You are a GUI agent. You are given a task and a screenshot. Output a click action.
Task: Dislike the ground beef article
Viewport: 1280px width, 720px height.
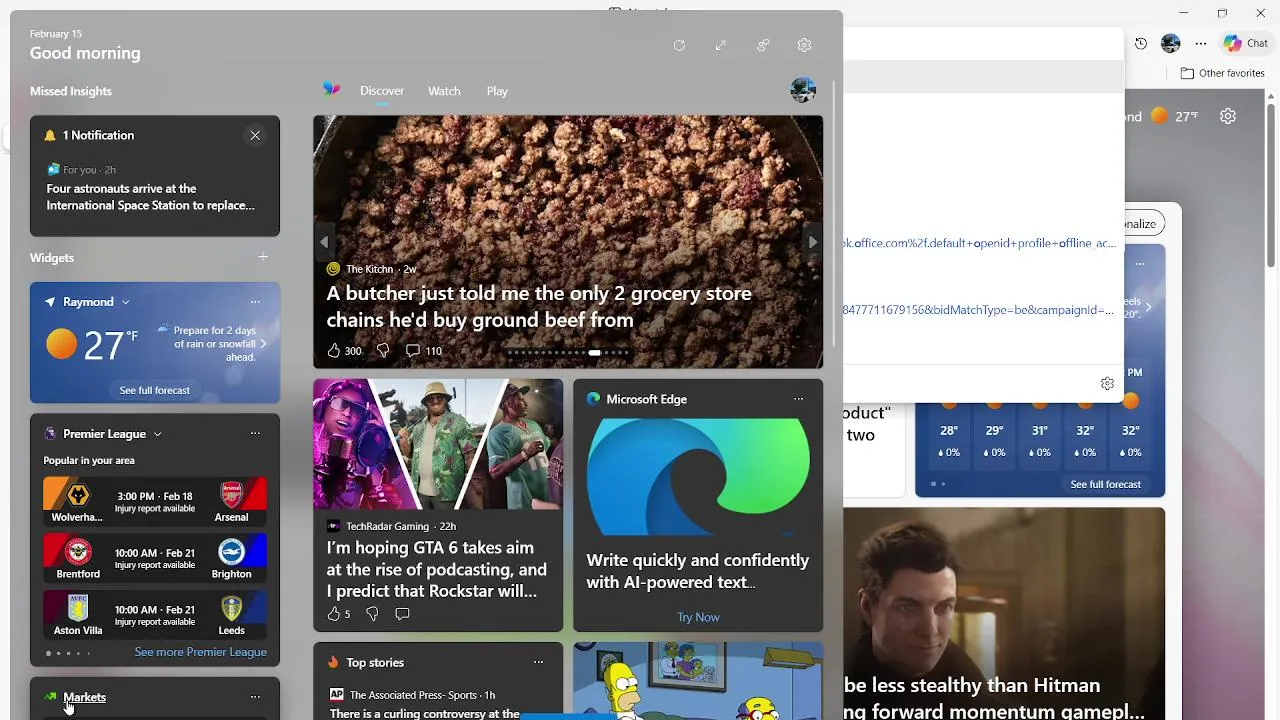[x=382, y=351]
